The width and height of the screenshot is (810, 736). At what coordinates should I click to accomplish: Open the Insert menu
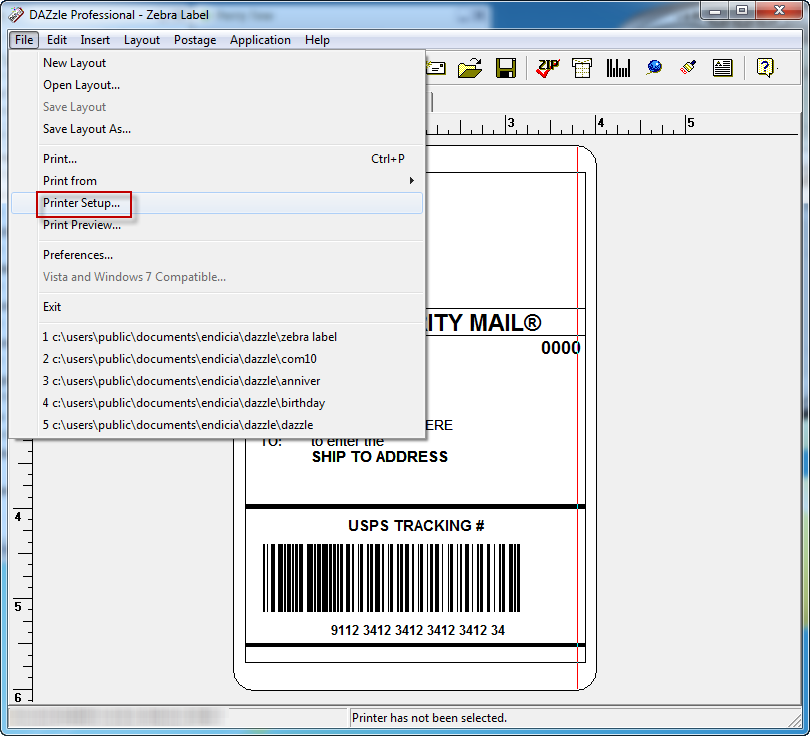point(95,40)
